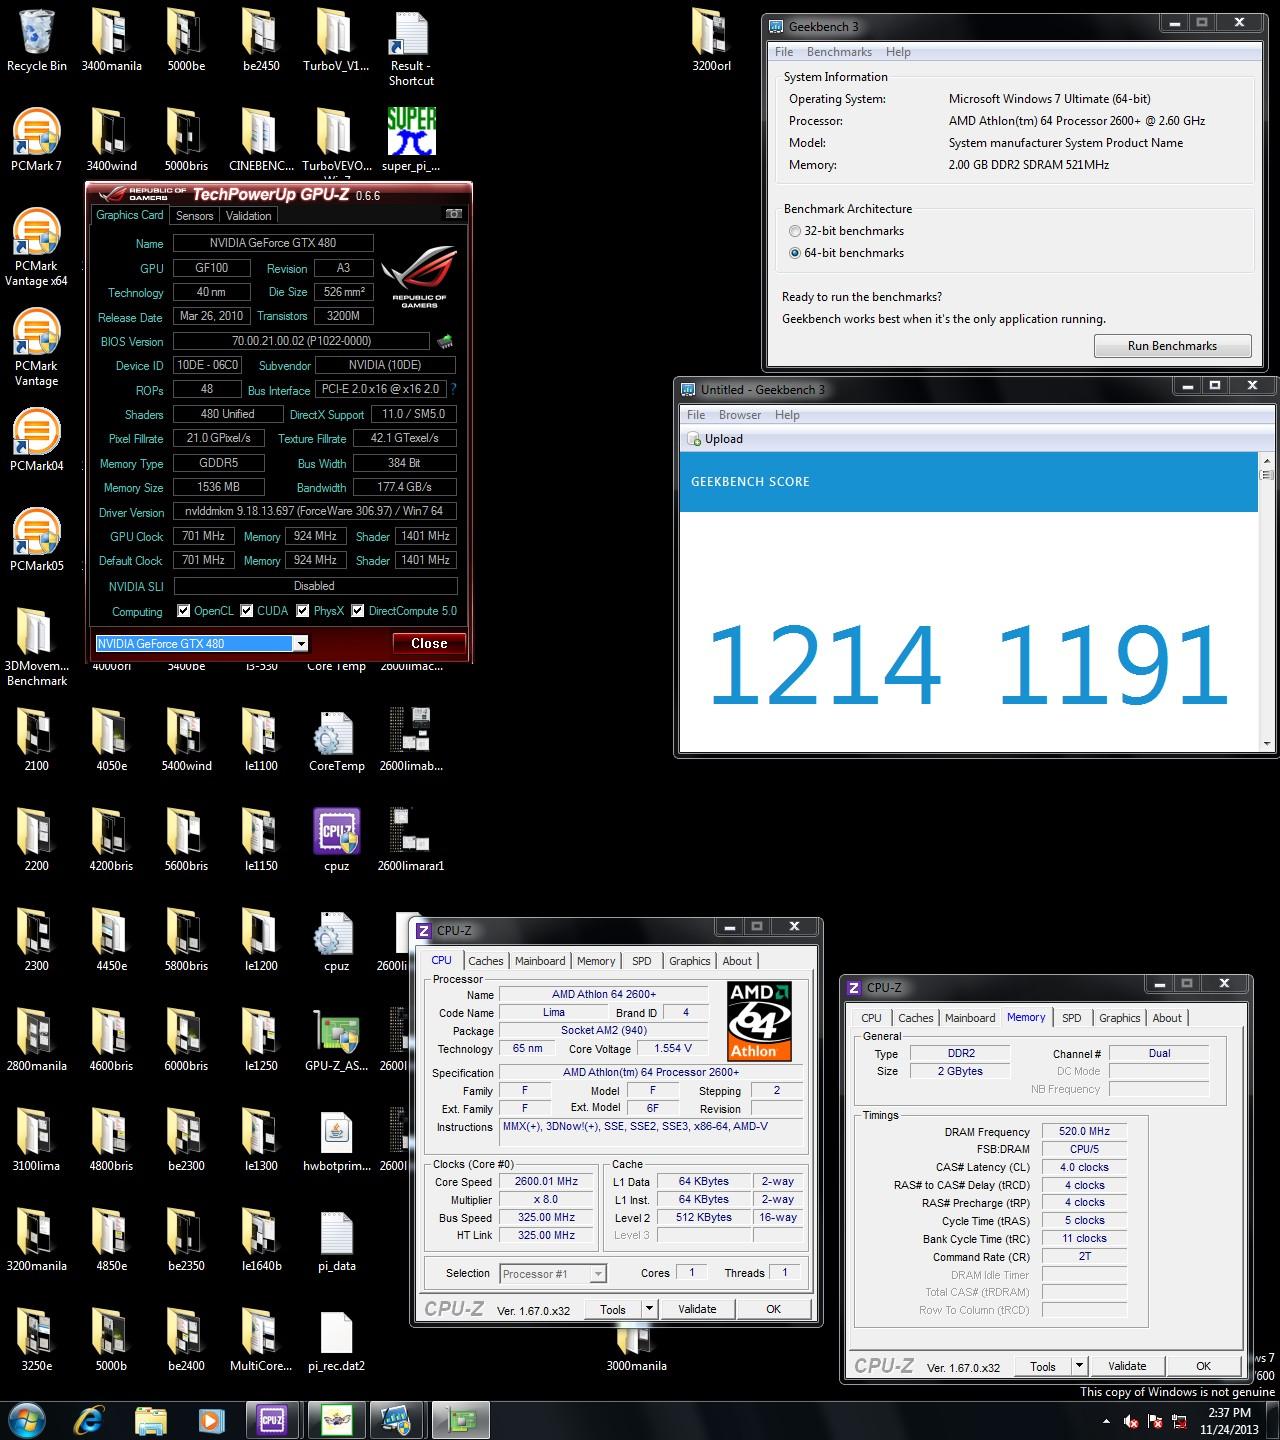Viewport: 1280px width, 1440px height.
Task: Open the hwbotprime java file
Action: [x=336, y=1141]
